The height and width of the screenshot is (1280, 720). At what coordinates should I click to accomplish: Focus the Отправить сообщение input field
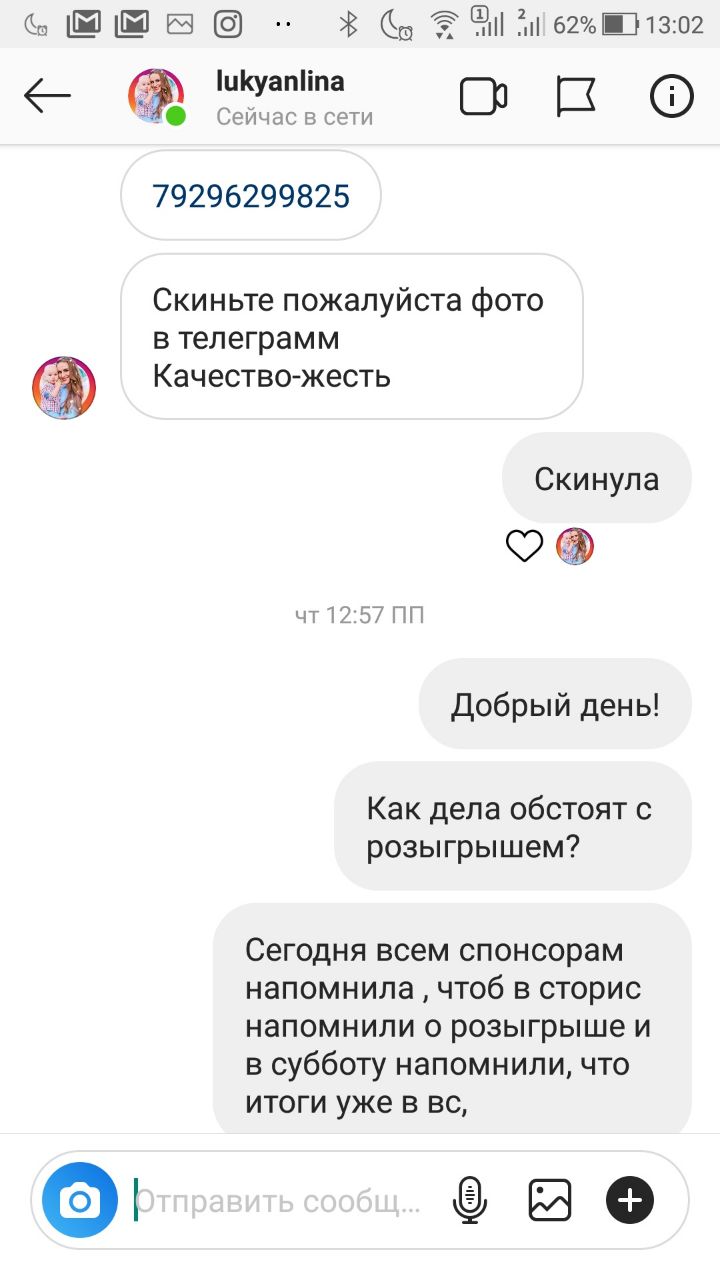pyautogui.click(x=280, y=1200)
